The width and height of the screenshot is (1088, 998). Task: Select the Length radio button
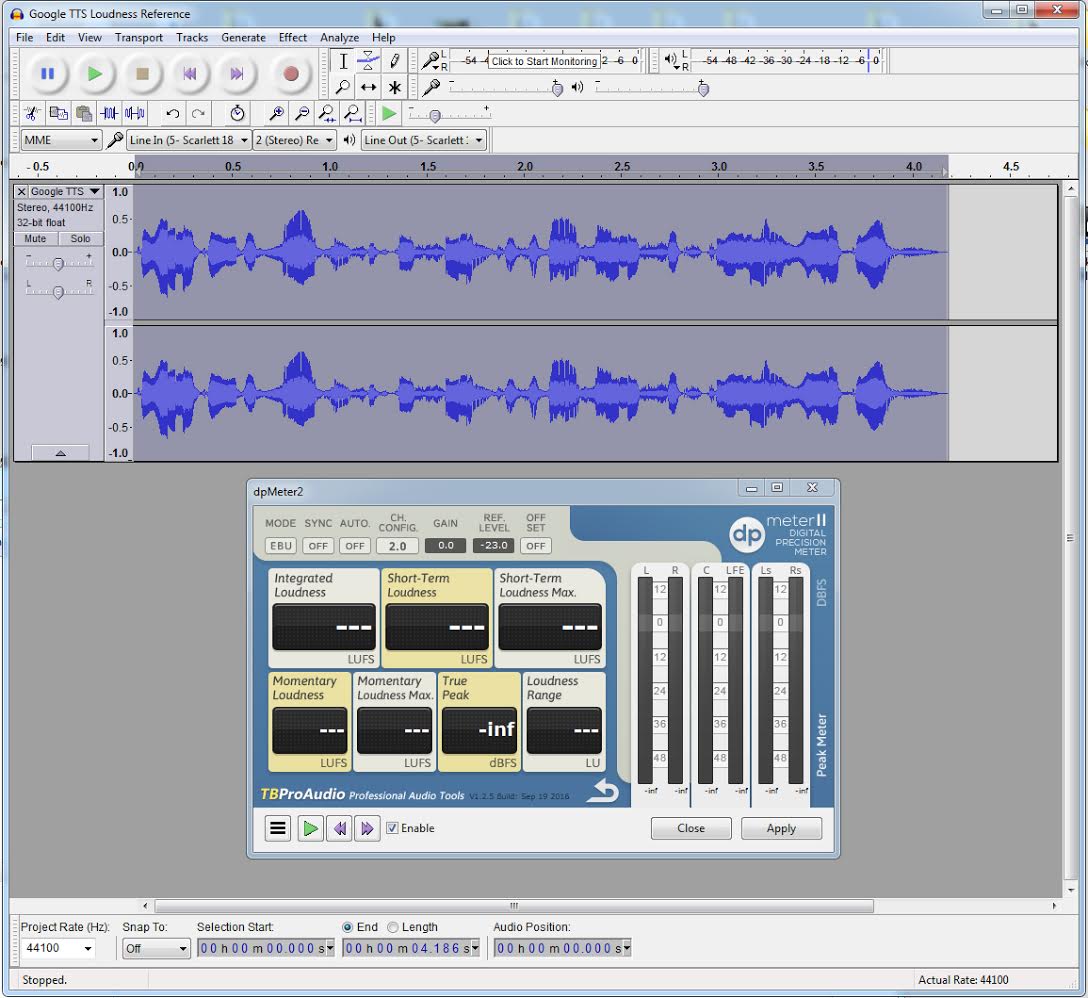[x=393, y=927]
